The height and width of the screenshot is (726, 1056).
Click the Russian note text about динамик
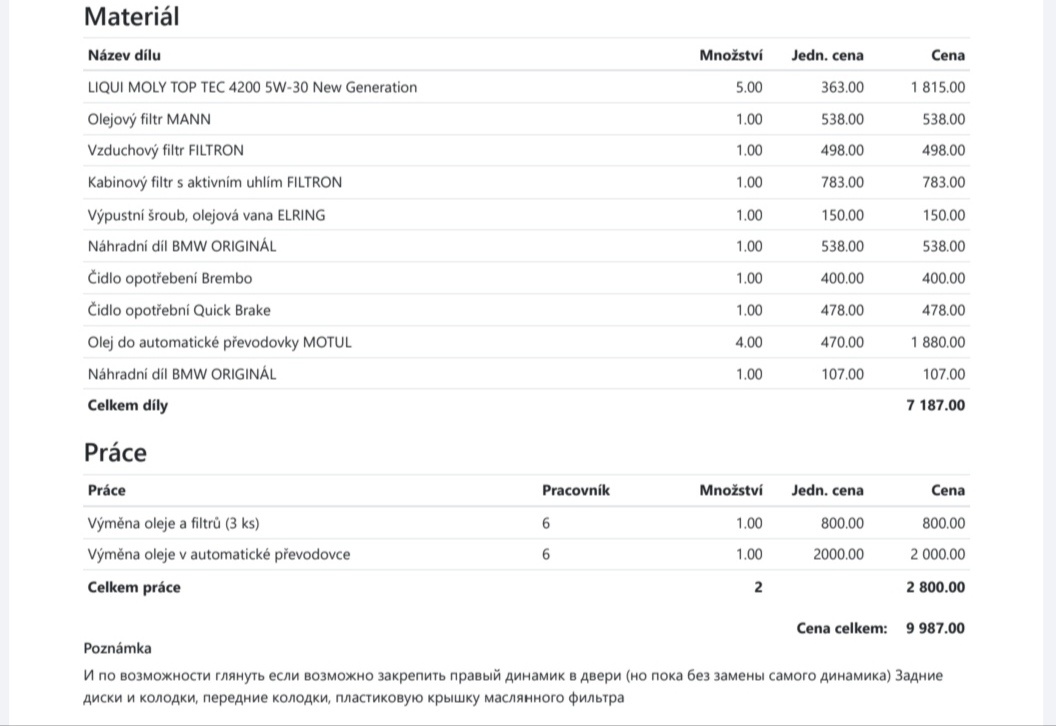pyautogui.click(x=513, y=686)
